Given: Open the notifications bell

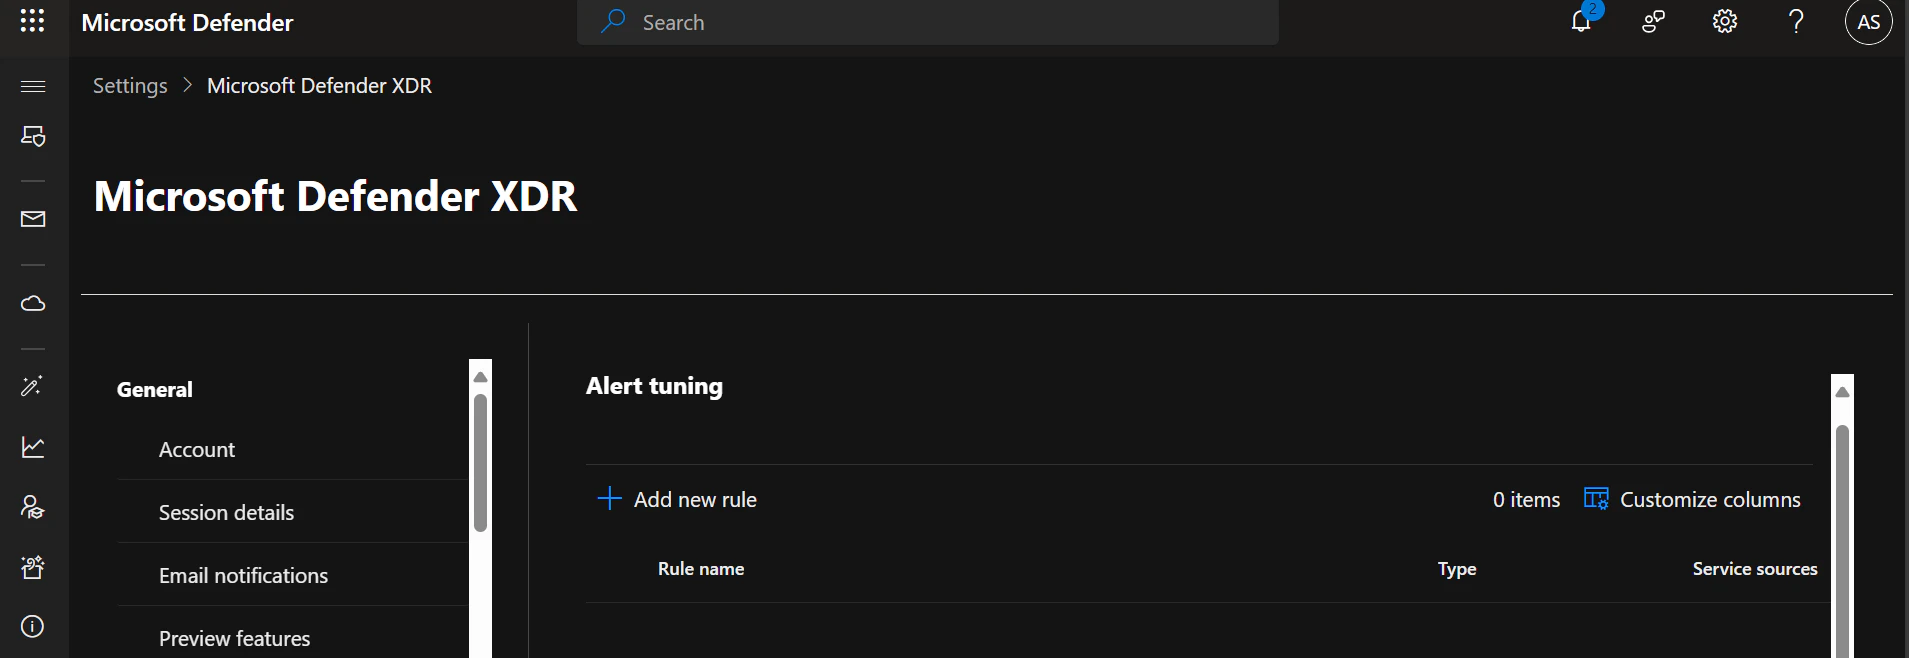Looking at the screenshot, I should 1581,21.
